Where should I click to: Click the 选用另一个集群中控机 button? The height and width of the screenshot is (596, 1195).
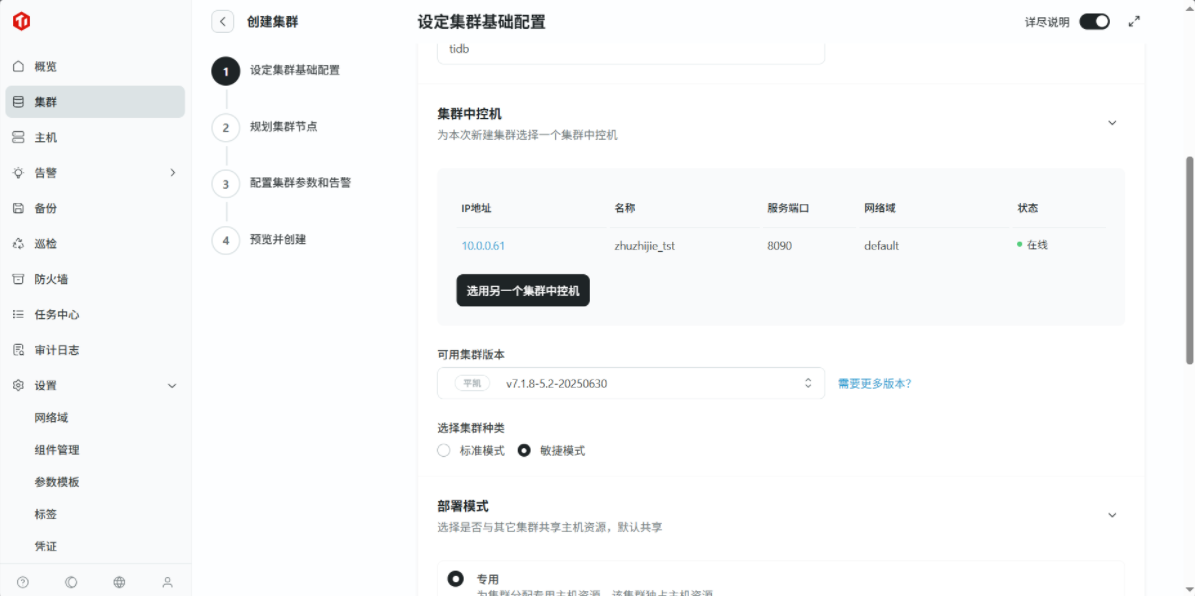pos(523,291)
